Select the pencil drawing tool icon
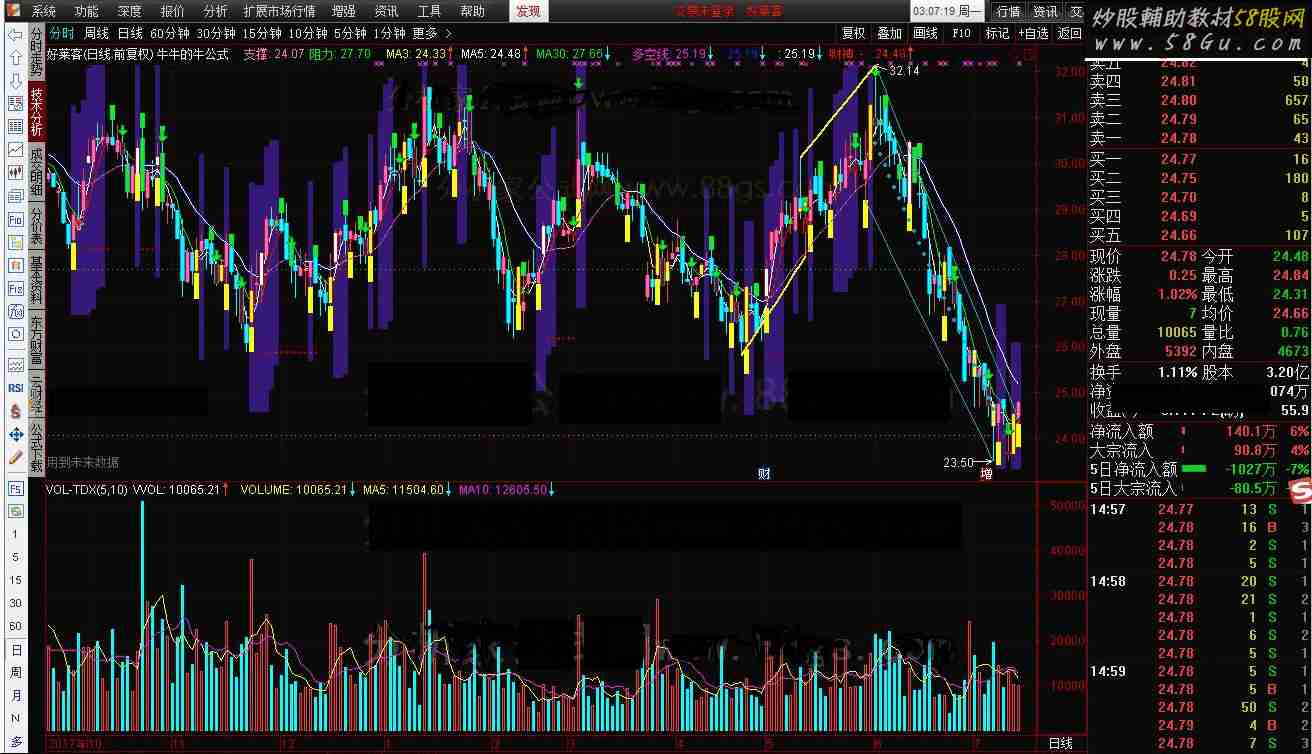Screen dimensions: 1312x754 (x=16, y=457)
